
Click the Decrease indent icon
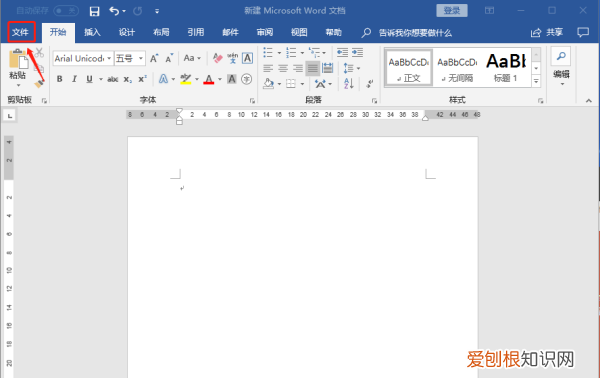342,52
